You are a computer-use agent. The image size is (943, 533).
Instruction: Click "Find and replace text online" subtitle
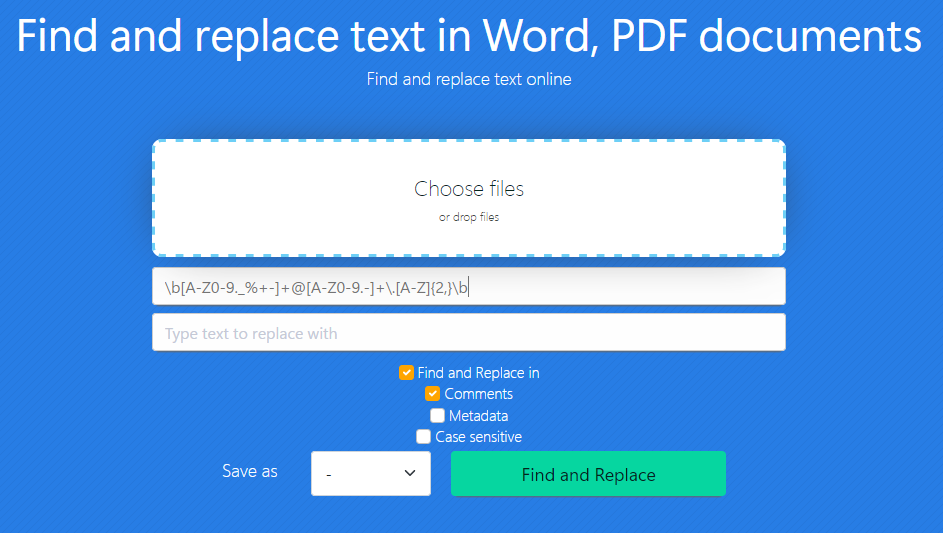pos(469,79)
